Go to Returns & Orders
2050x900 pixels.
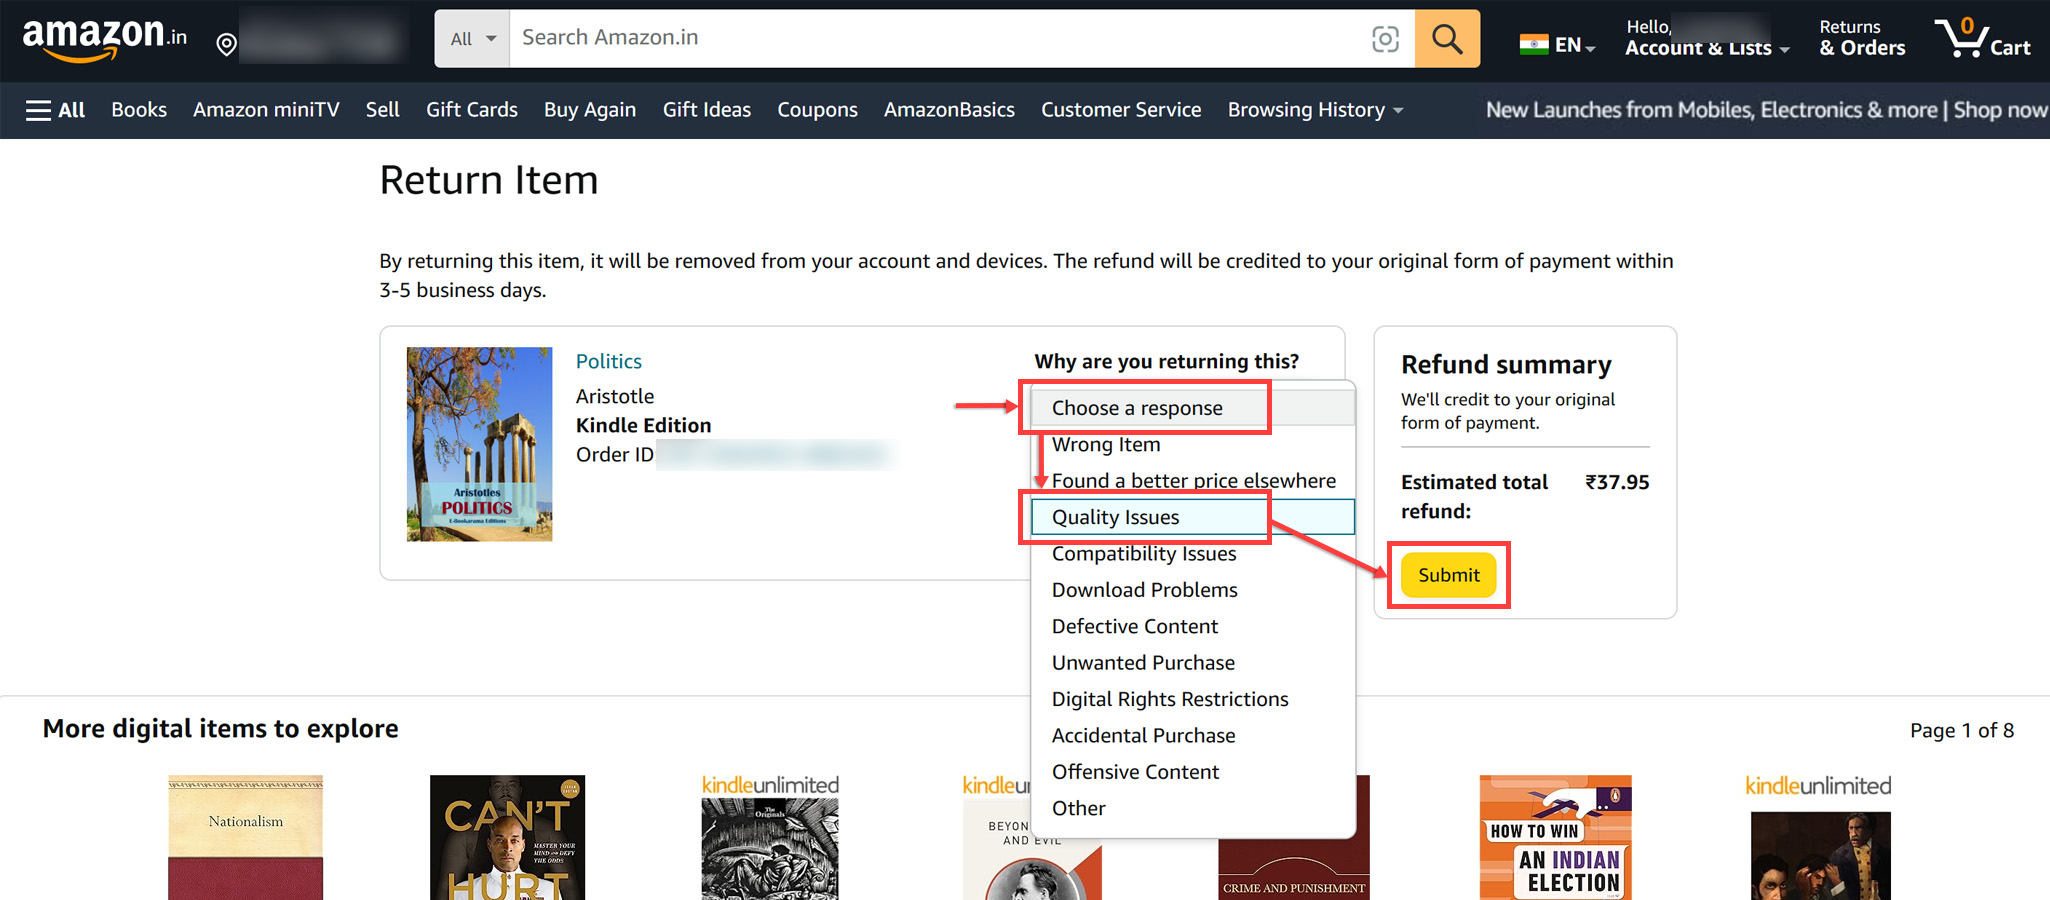click(1862, 39)
